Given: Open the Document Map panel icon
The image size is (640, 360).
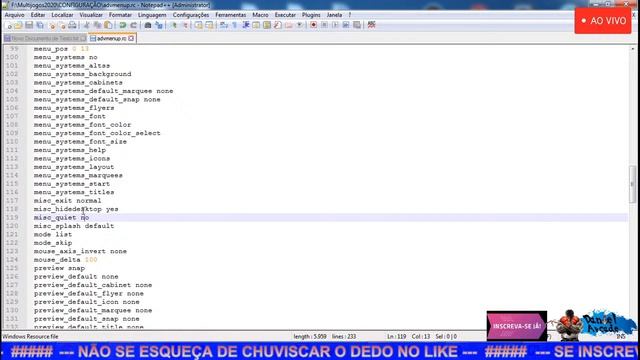Looking at the screenshot, I should (267, 25).
